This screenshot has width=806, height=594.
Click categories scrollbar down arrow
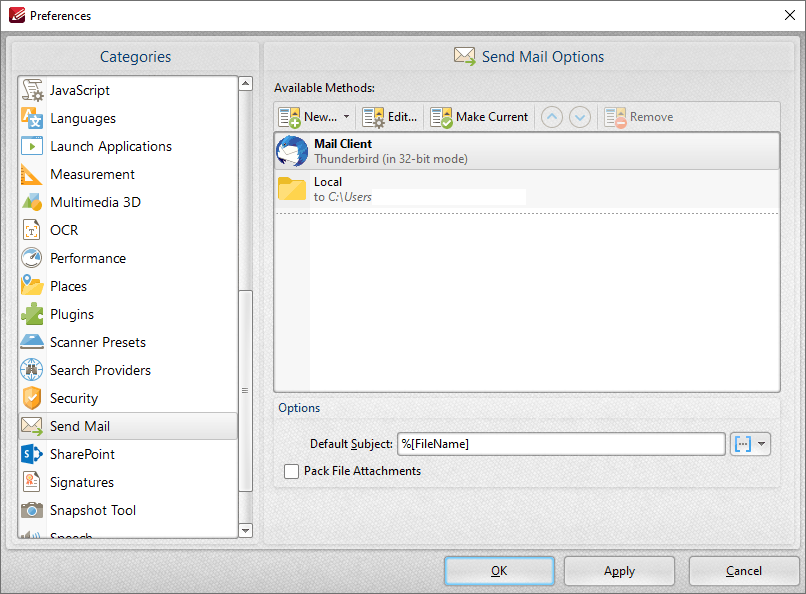(246, 530)
